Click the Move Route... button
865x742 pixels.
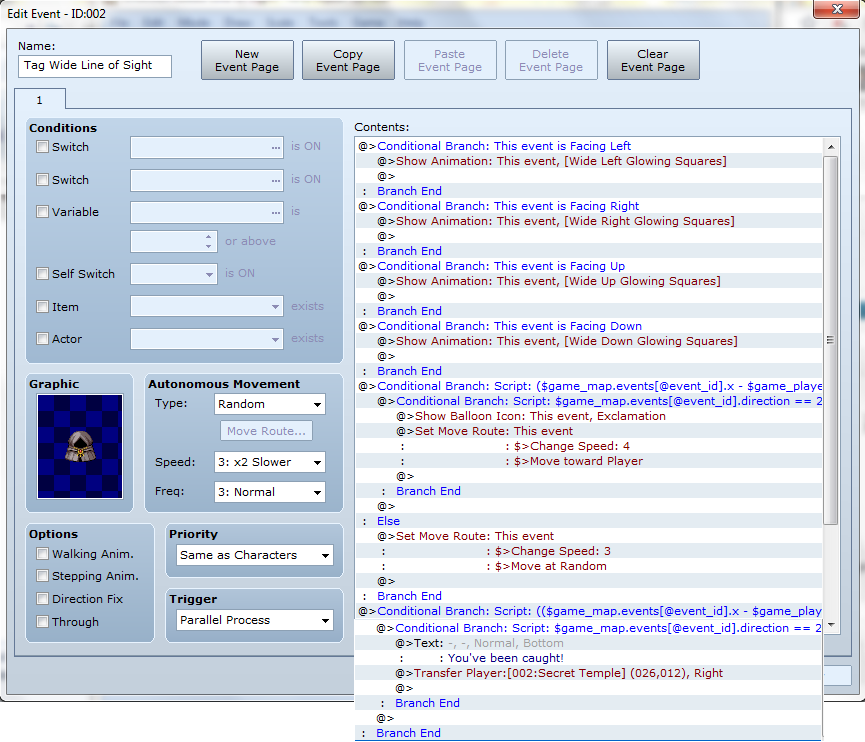click(x=266, y=431)
